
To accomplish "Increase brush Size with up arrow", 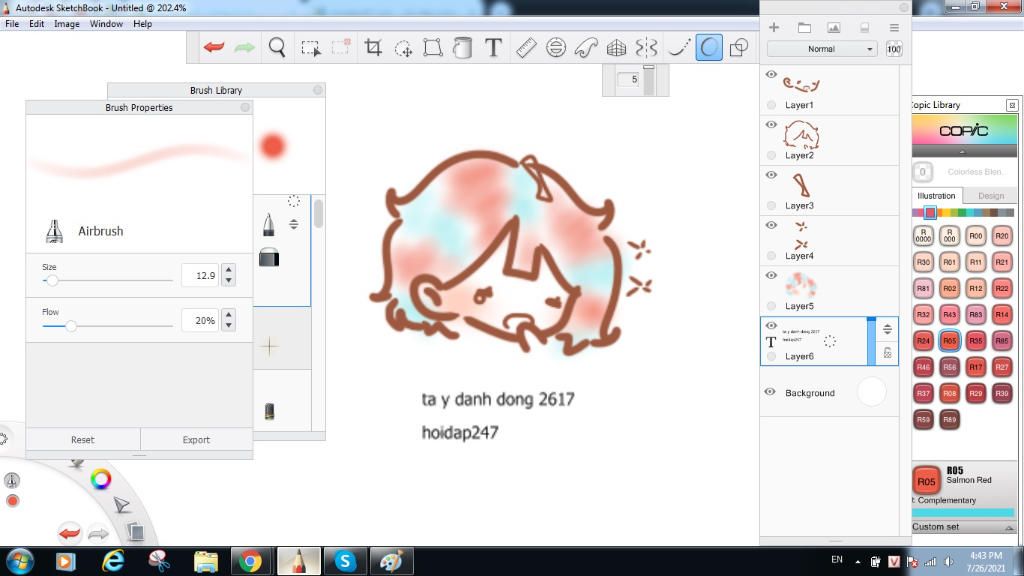I will (x=229, y=270).
